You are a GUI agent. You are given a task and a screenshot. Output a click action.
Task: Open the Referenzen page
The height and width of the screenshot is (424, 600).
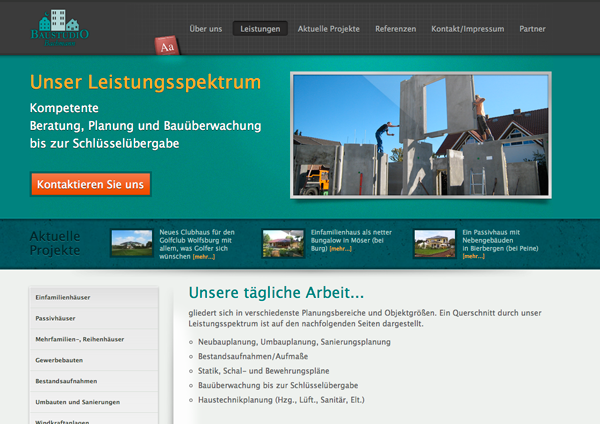pos(395,29)
